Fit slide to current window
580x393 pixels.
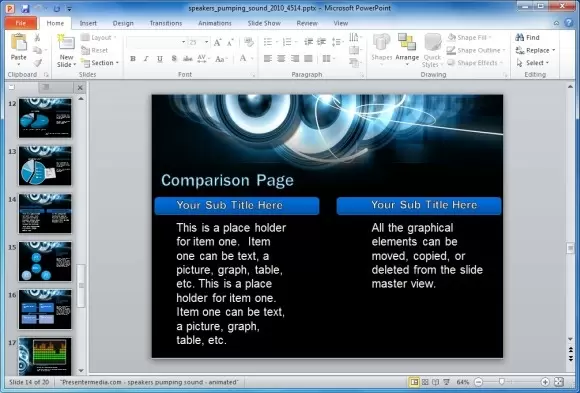(x=559, y=382)
